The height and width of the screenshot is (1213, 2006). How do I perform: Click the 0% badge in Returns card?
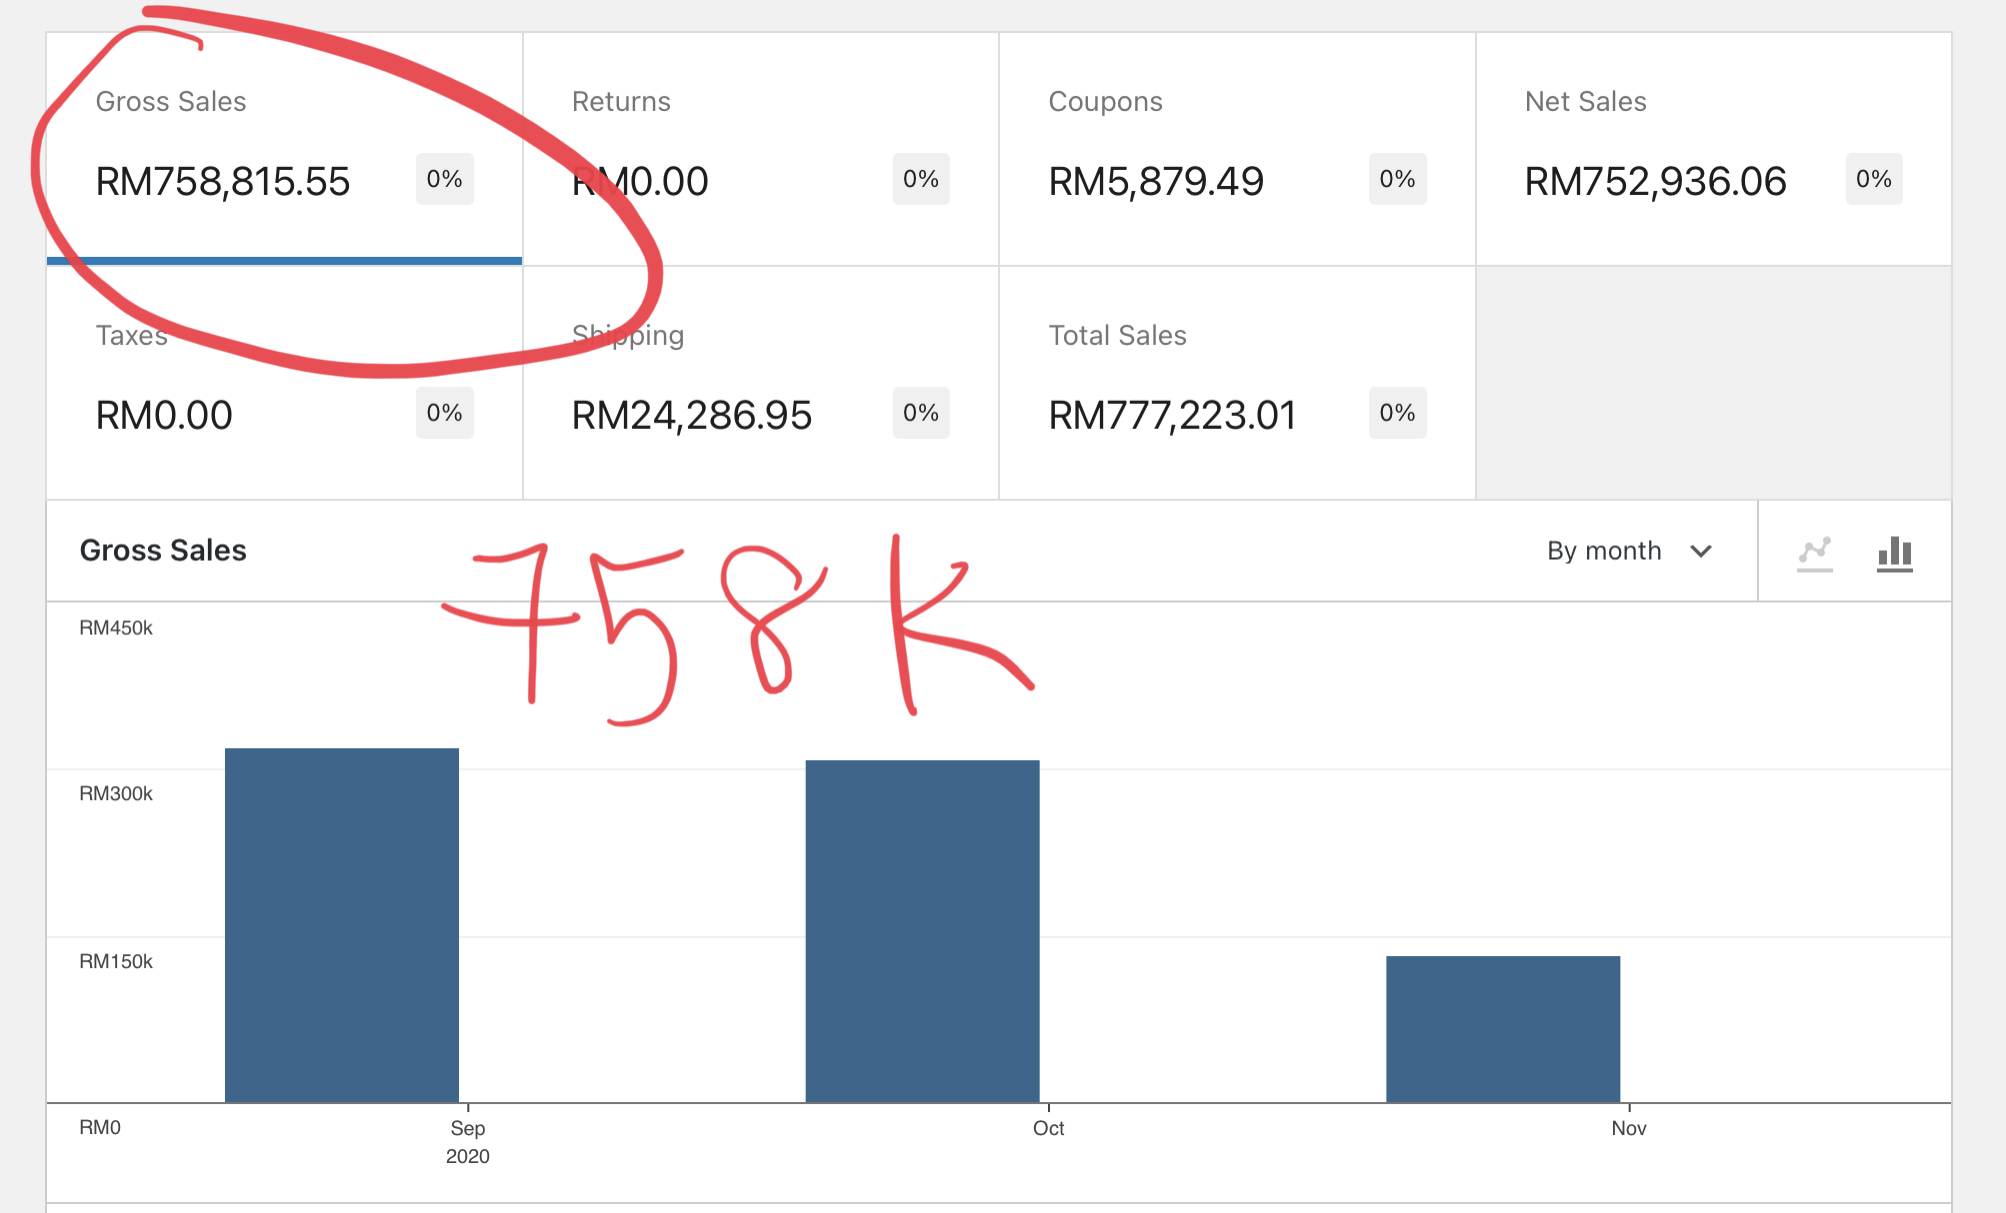921,179
